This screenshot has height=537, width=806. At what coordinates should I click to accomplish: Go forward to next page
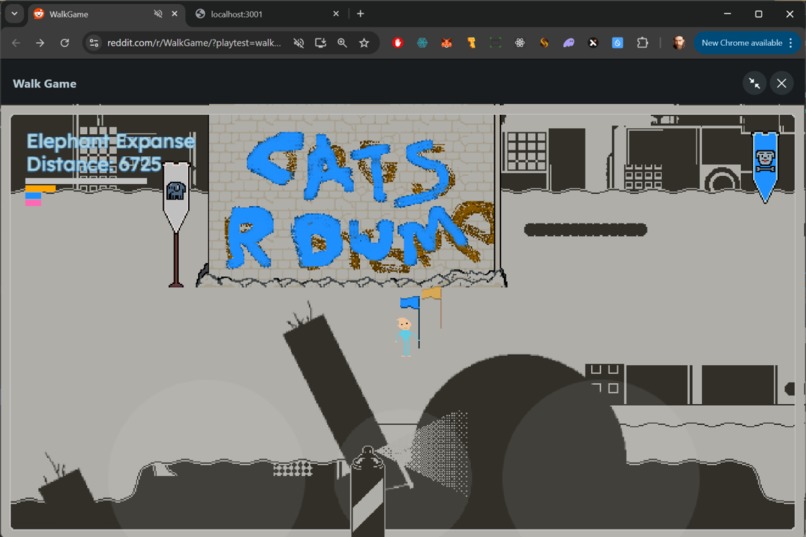click(x=40, y=43)
